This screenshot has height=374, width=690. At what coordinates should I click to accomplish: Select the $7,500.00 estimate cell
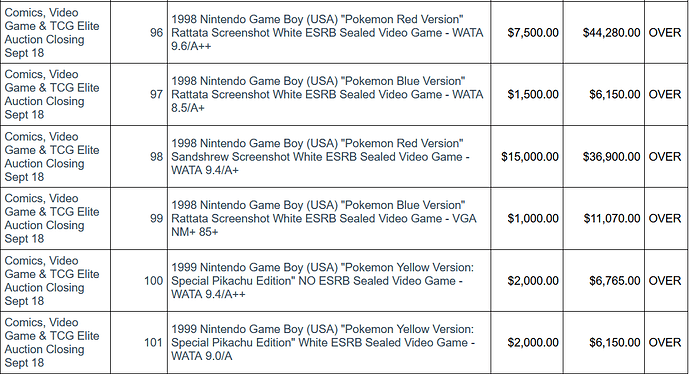click(x=527, y=33)
